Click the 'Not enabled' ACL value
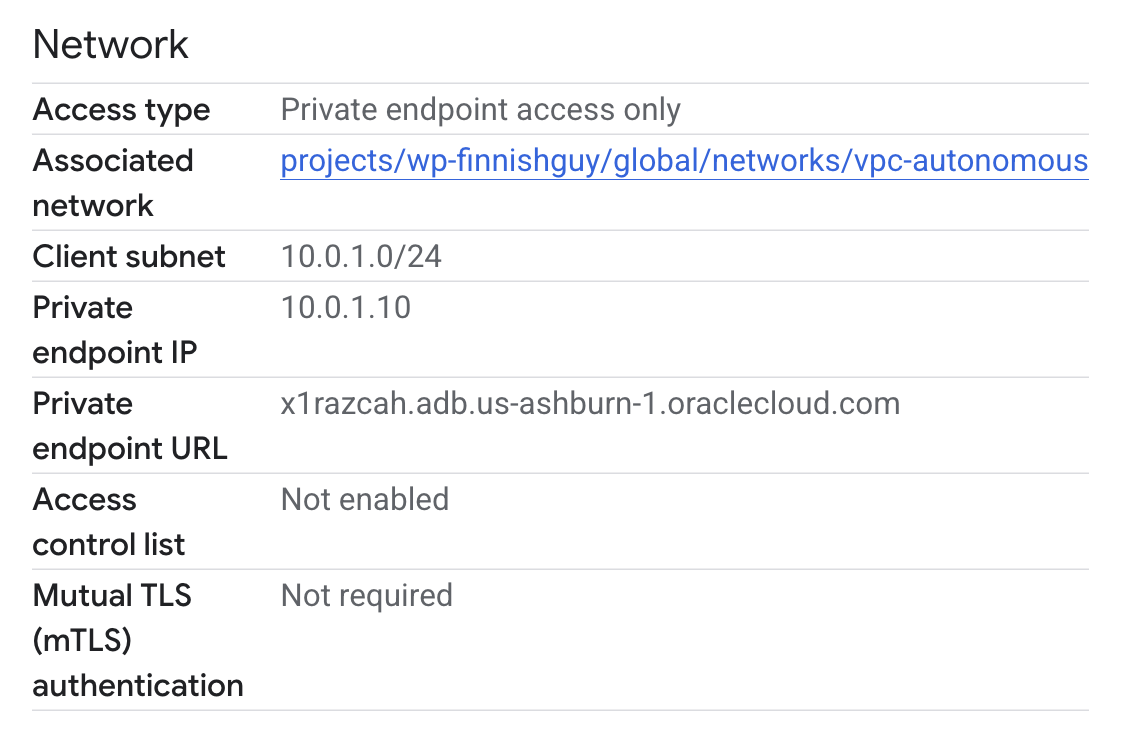1144x748 pixels. tap(365, 500)
